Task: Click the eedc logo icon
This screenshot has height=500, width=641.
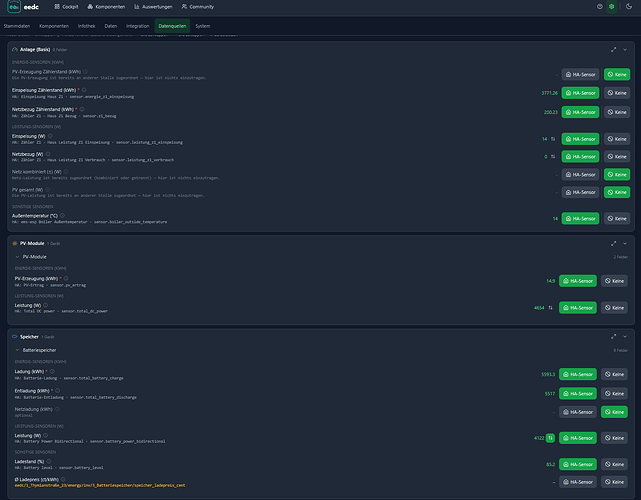Action: [x=14, y=7]
